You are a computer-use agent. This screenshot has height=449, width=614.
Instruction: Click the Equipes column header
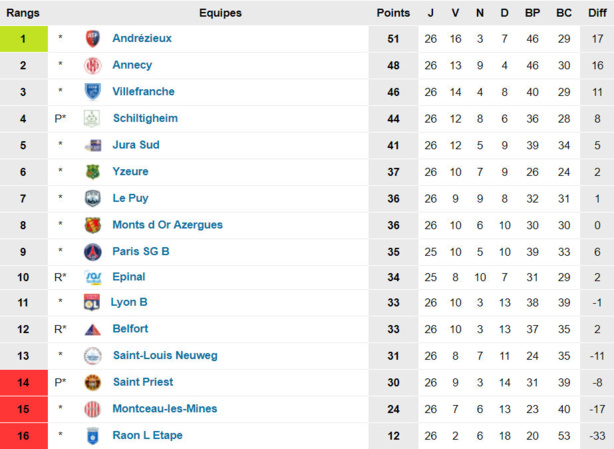[x=220, y=13]
